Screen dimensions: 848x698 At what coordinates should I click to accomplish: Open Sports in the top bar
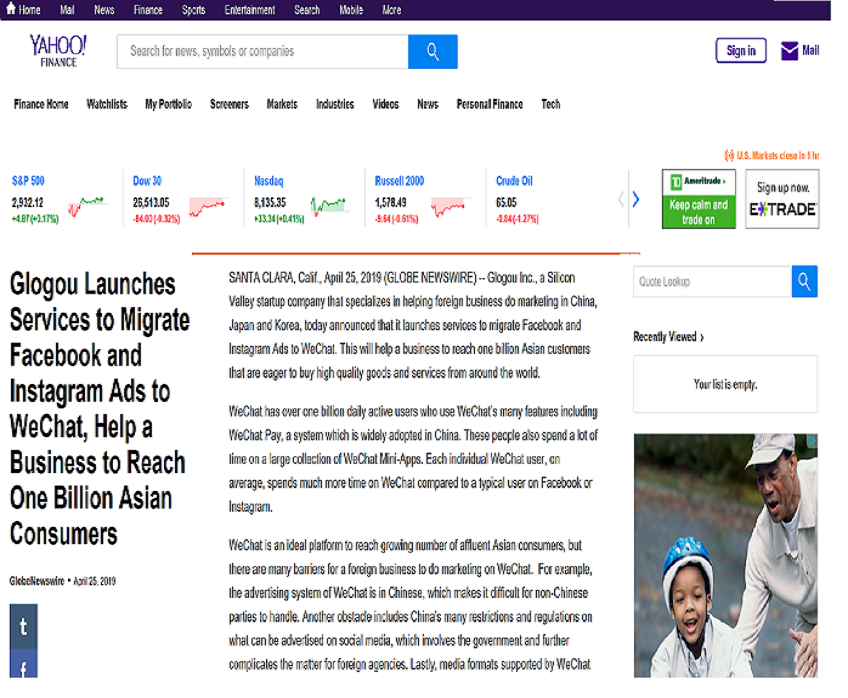pyautogui.click(x=193, y=10)
